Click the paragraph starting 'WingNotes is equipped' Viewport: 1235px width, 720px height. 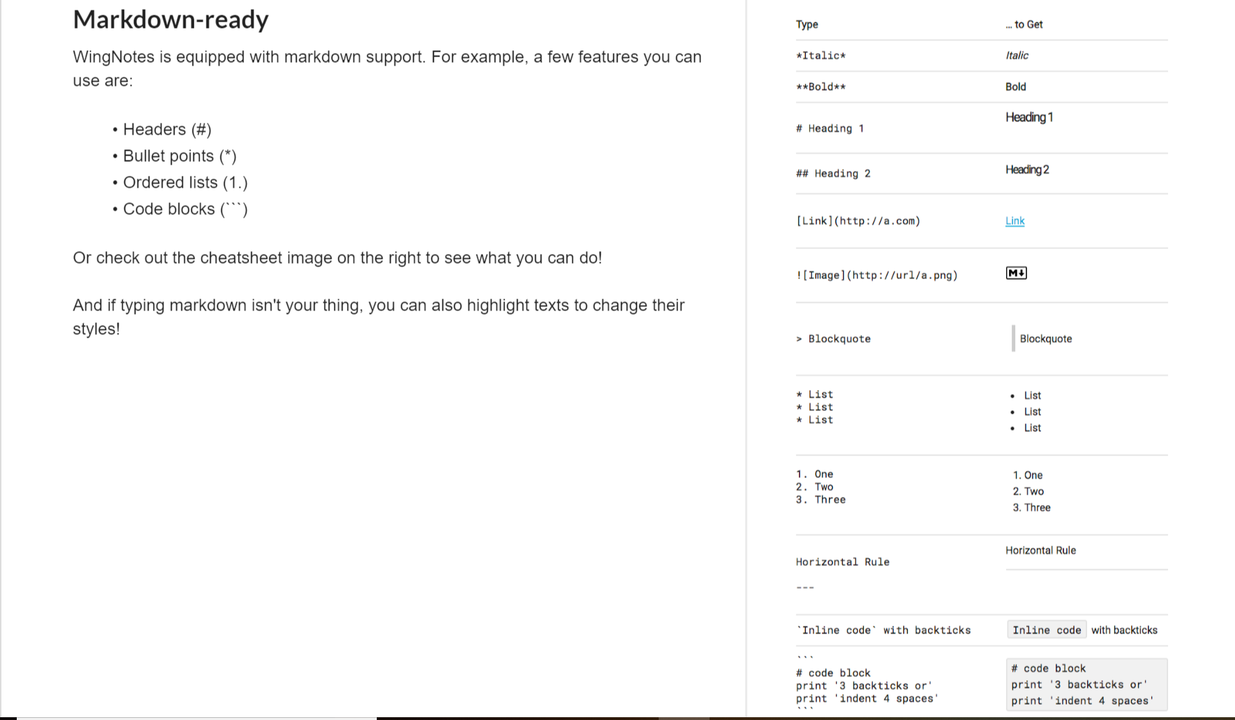[x=387, y=69]
